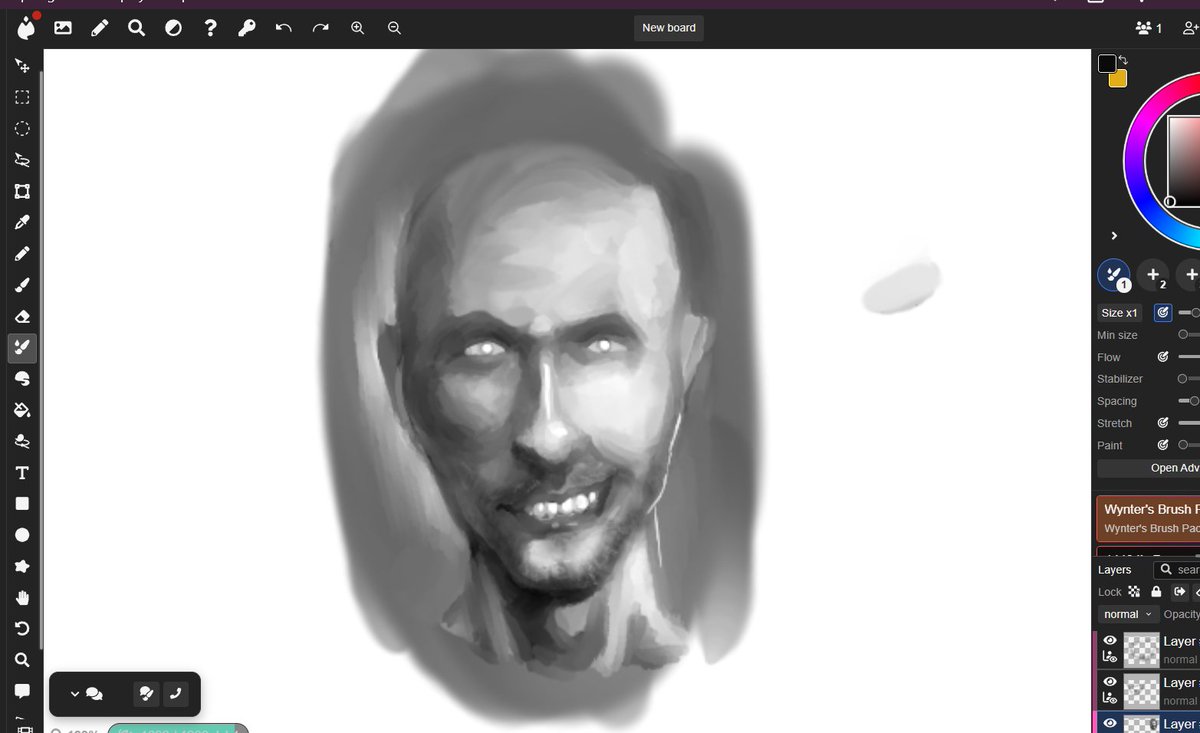Screen dimensions: 1200x733
Task: Rename the New board title
Action: click(x=669, y=28)
